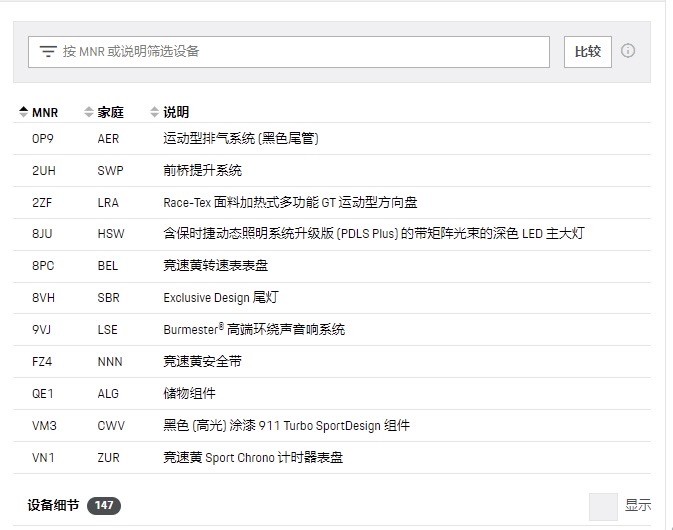Open the info icon next to 比较
The image size is (673, 530).
[x=628, y=51]
